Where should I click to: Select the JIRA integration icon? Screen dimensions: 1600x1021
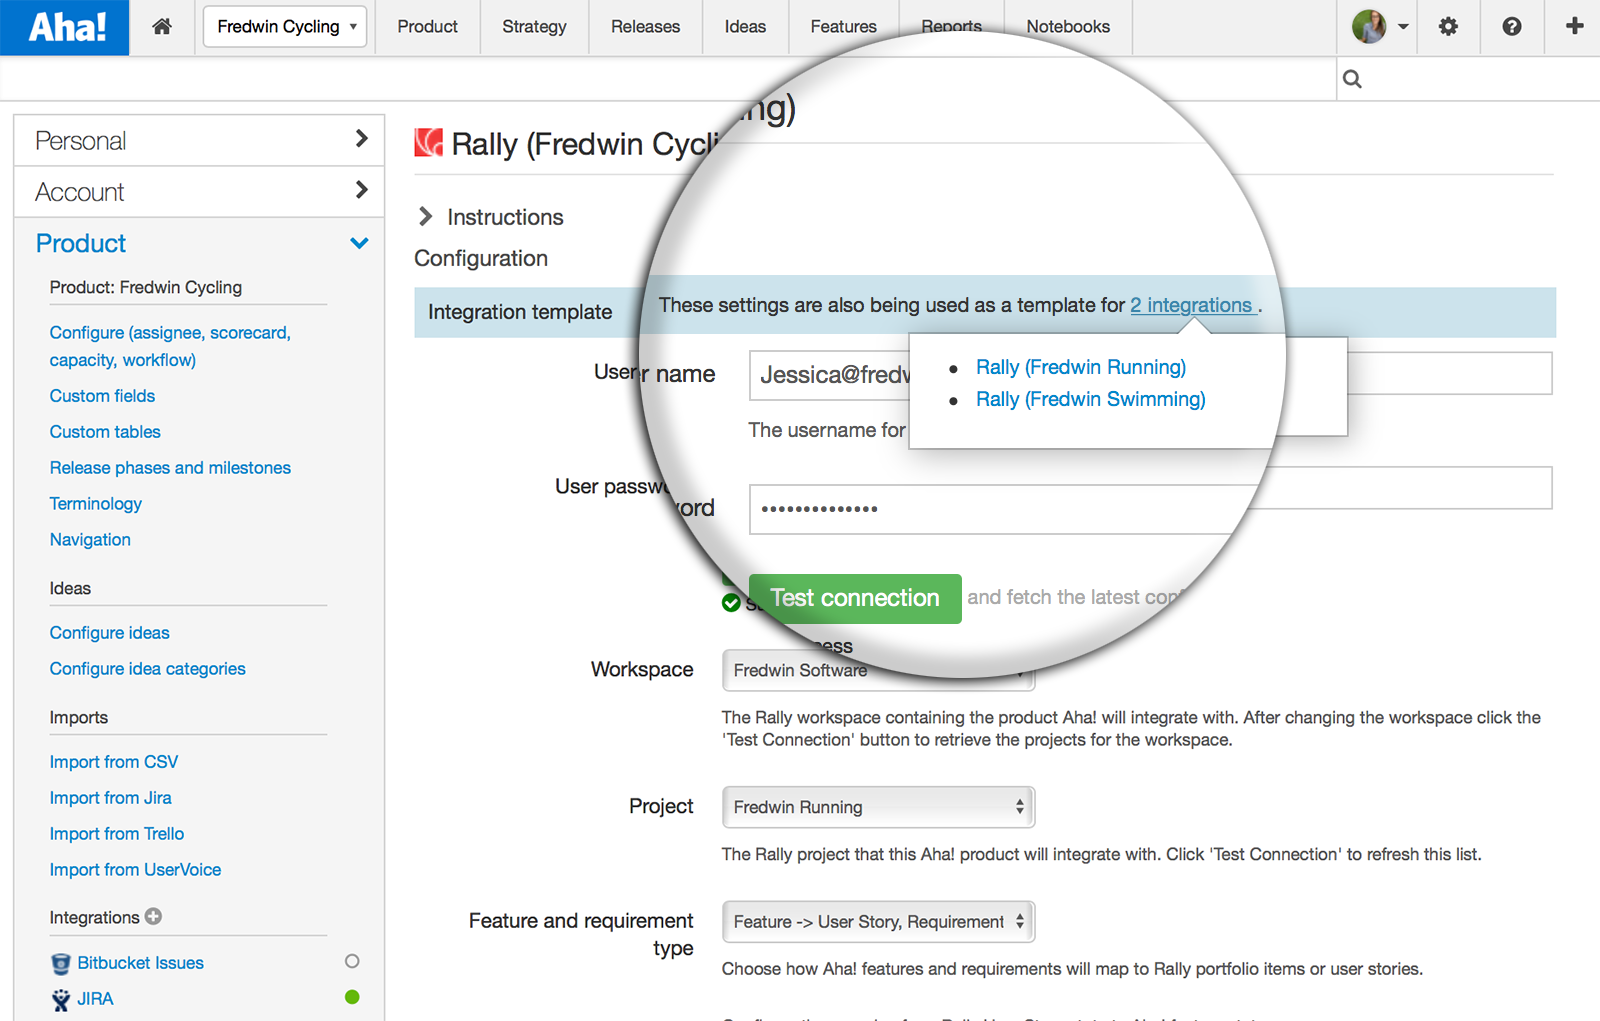[x=60, y=998]
